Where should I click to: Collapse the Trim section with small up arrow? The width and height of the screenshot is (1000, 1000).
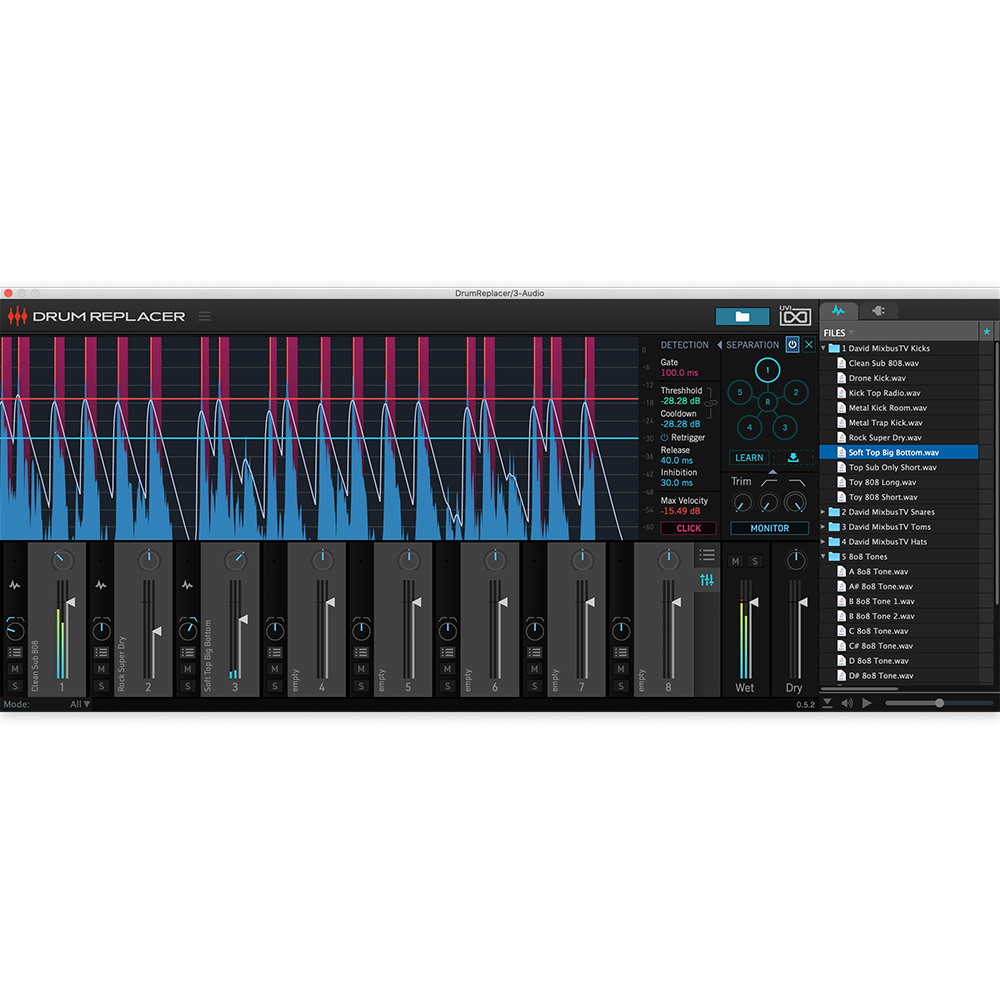(772, 472)
